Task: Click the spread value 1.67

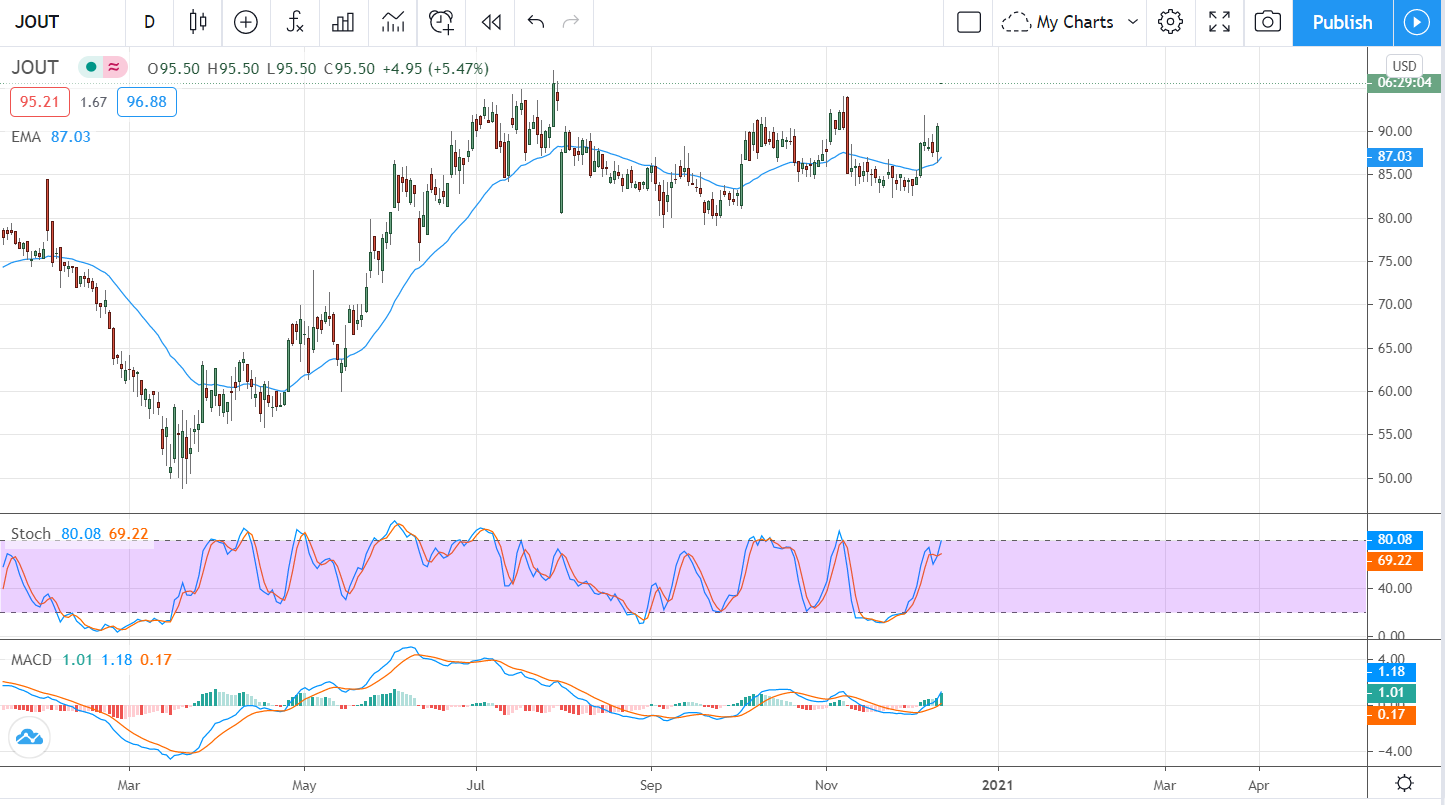Action: [93, 102]
